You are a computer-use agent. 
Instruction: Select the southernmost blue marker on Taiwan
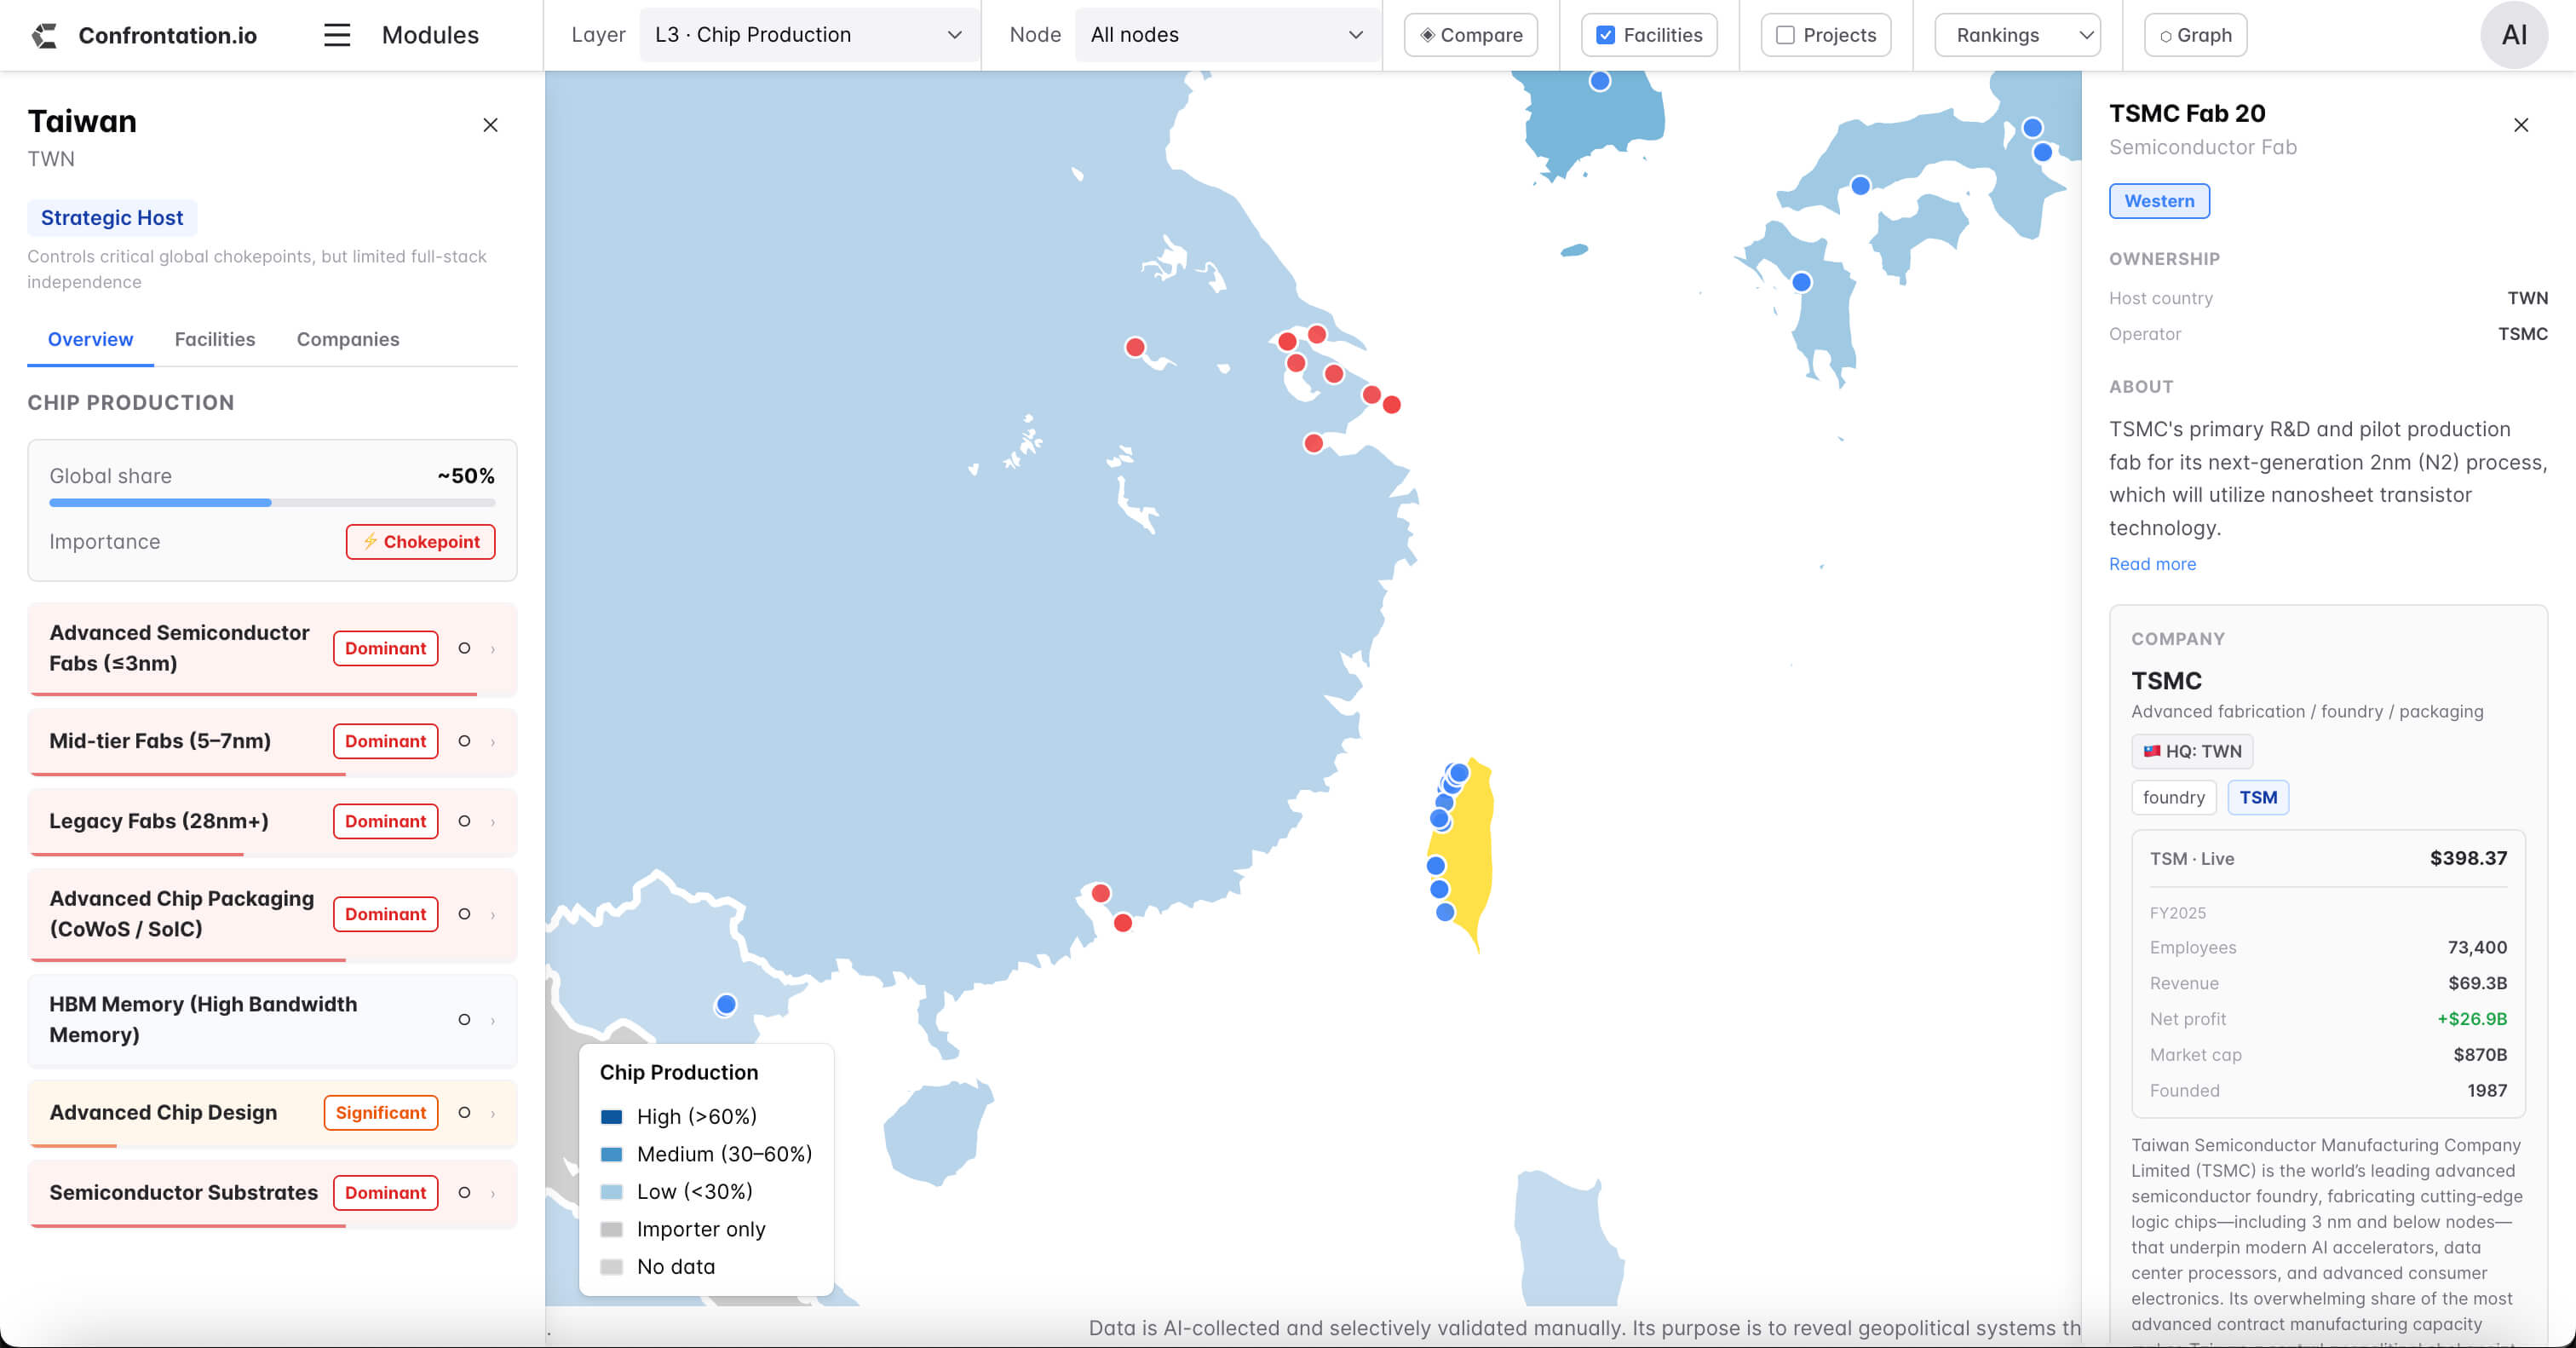[1445, 912]
